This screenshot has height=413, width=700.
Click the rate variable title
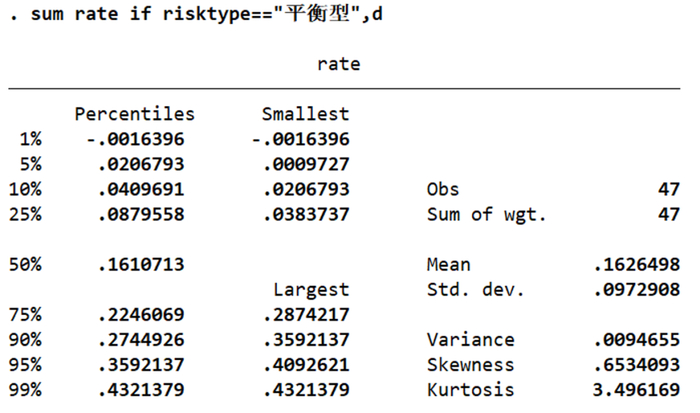[x=339, y=64]
